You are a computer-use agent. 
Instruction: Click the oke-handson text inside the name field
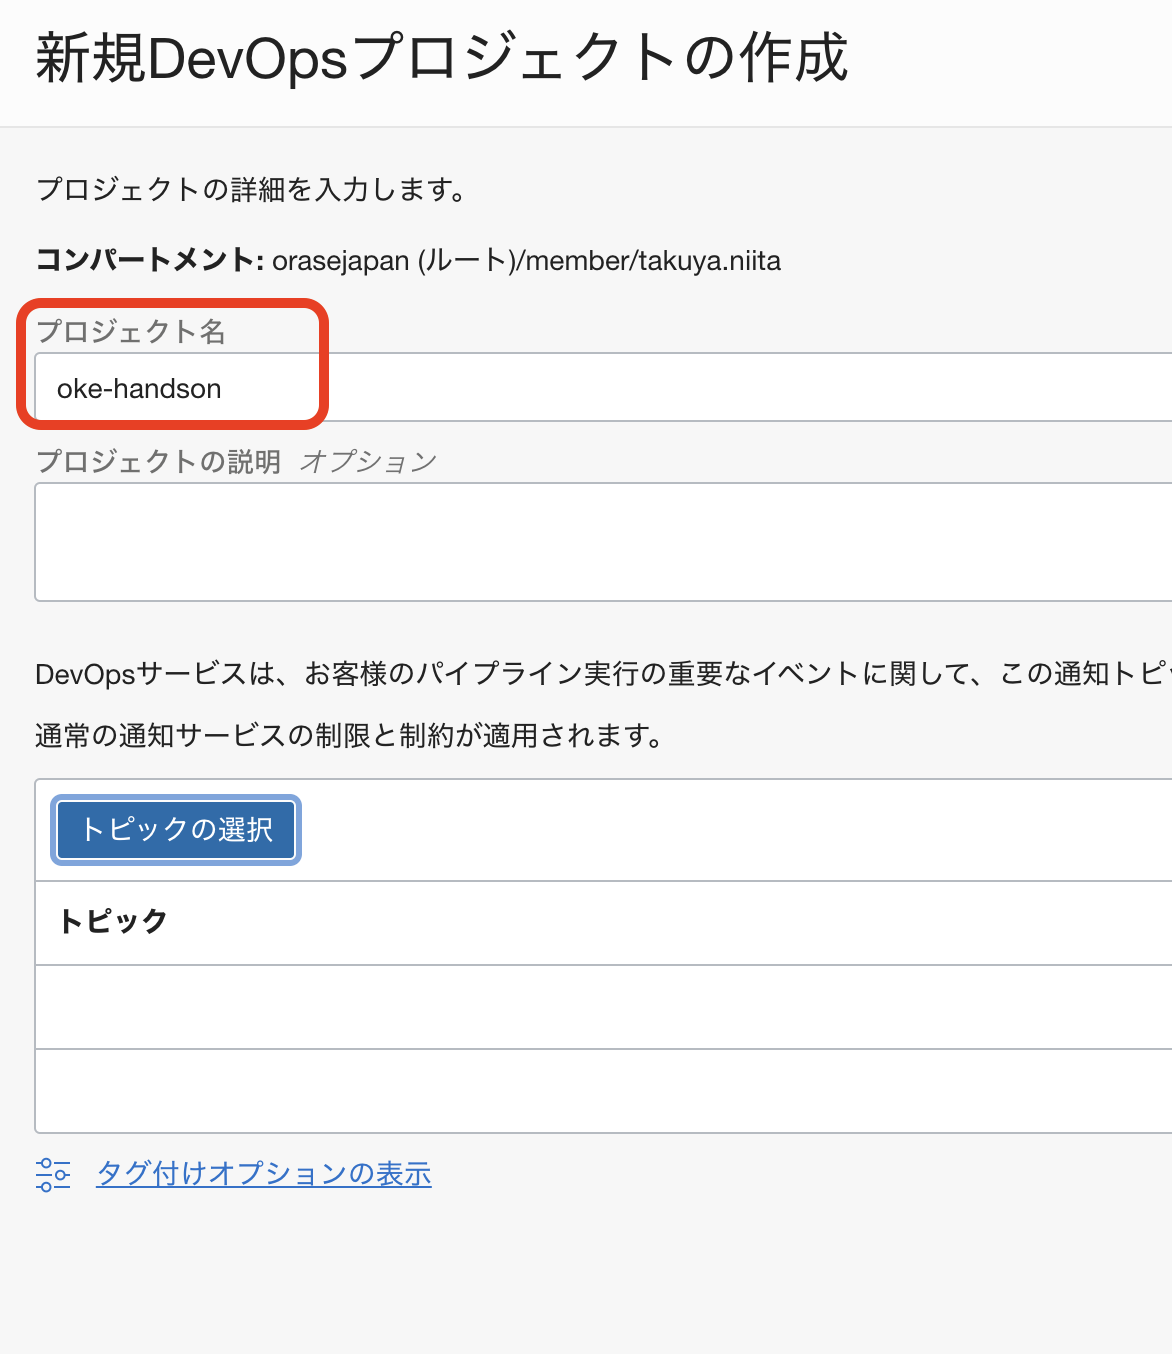[x=139, y=389]
